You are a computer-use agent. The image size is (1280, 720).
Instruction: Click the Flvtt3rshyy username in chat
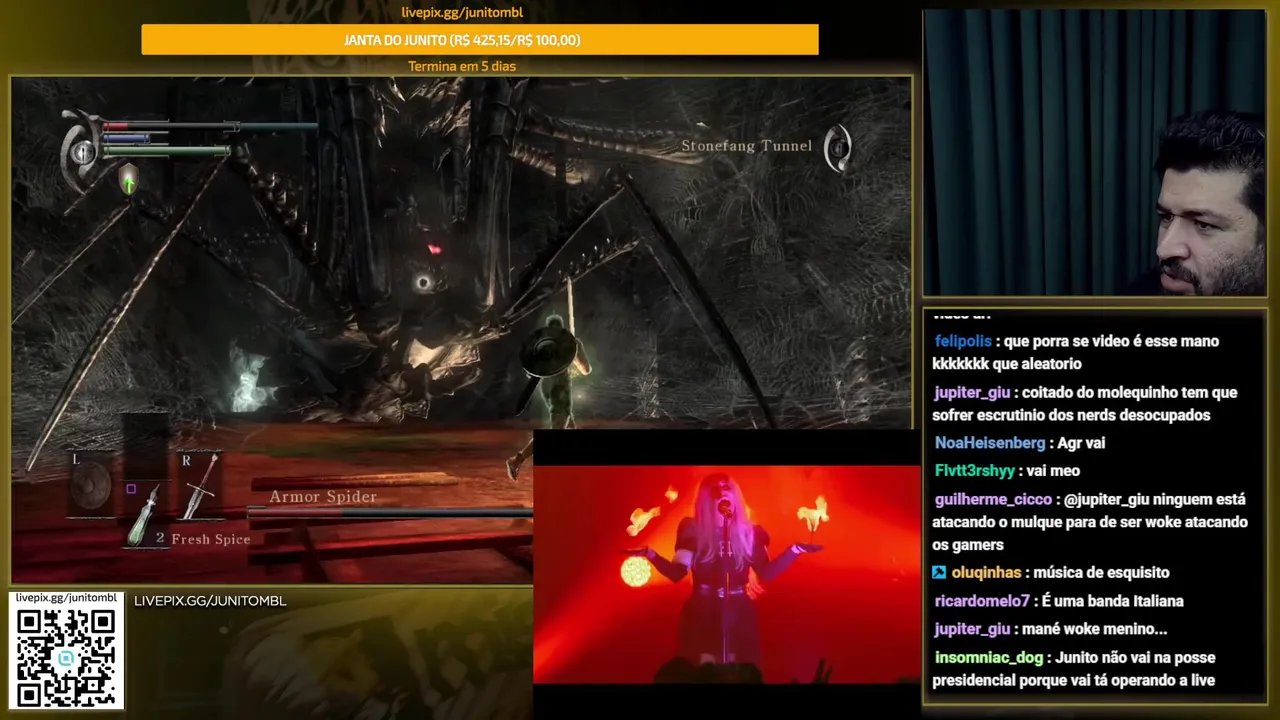pyautogui.click(x=975, y=471)
